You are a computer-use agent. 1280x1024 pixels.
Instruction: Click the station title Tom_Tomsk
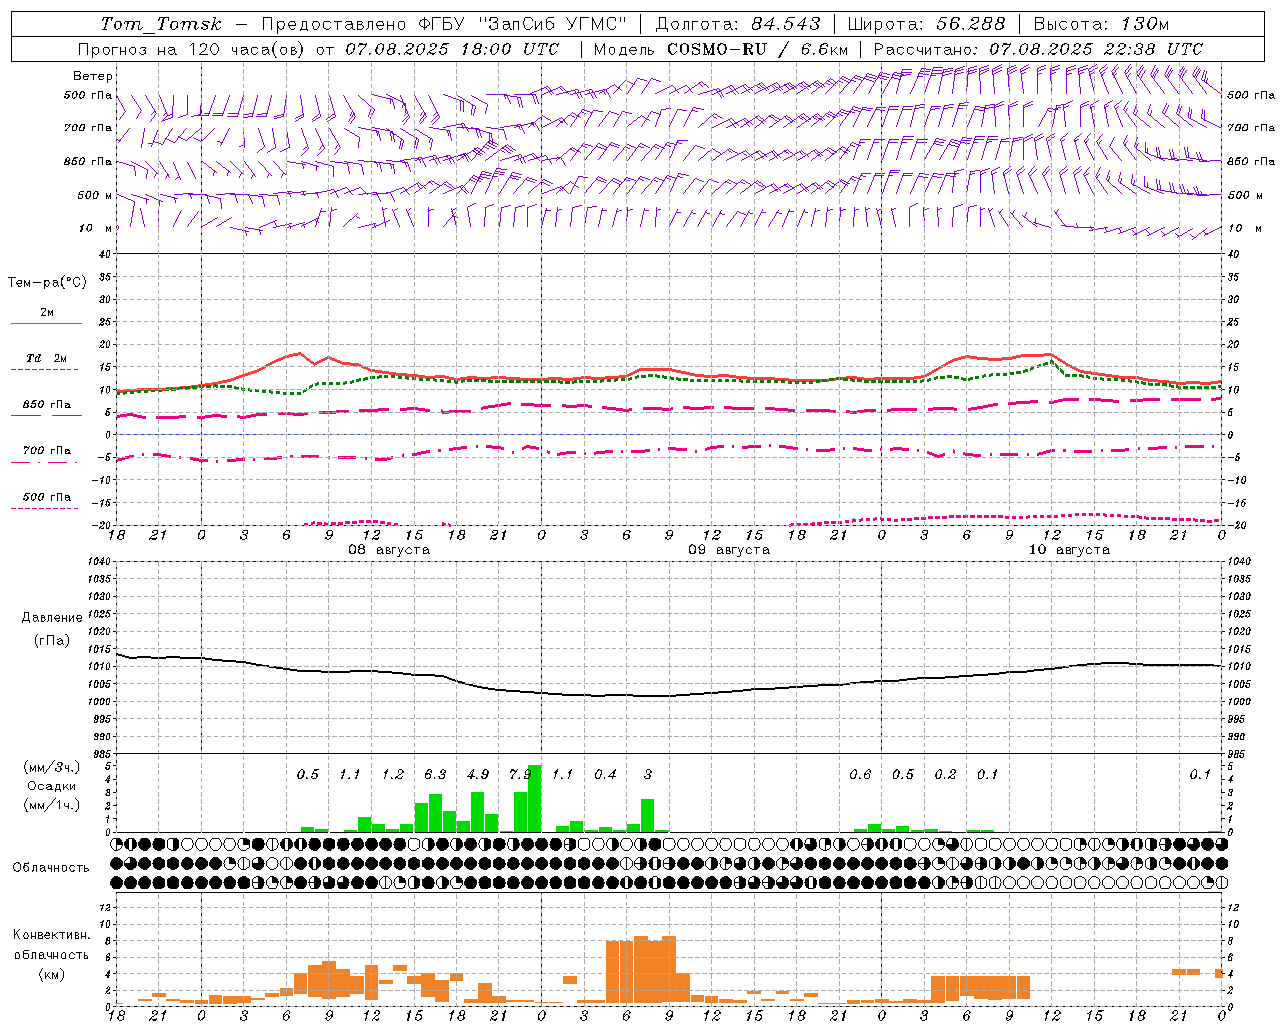pyautogui.click(x=161, y=24)
